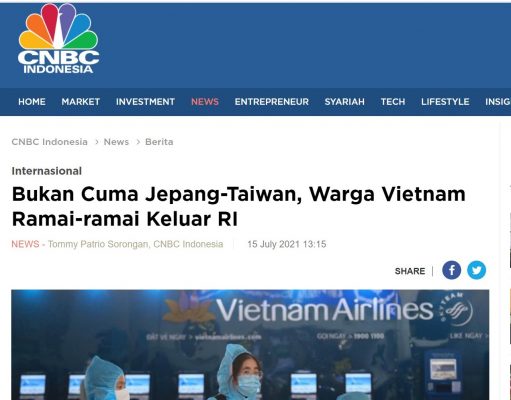Go to INVESTMENT section

coord(145,102)
